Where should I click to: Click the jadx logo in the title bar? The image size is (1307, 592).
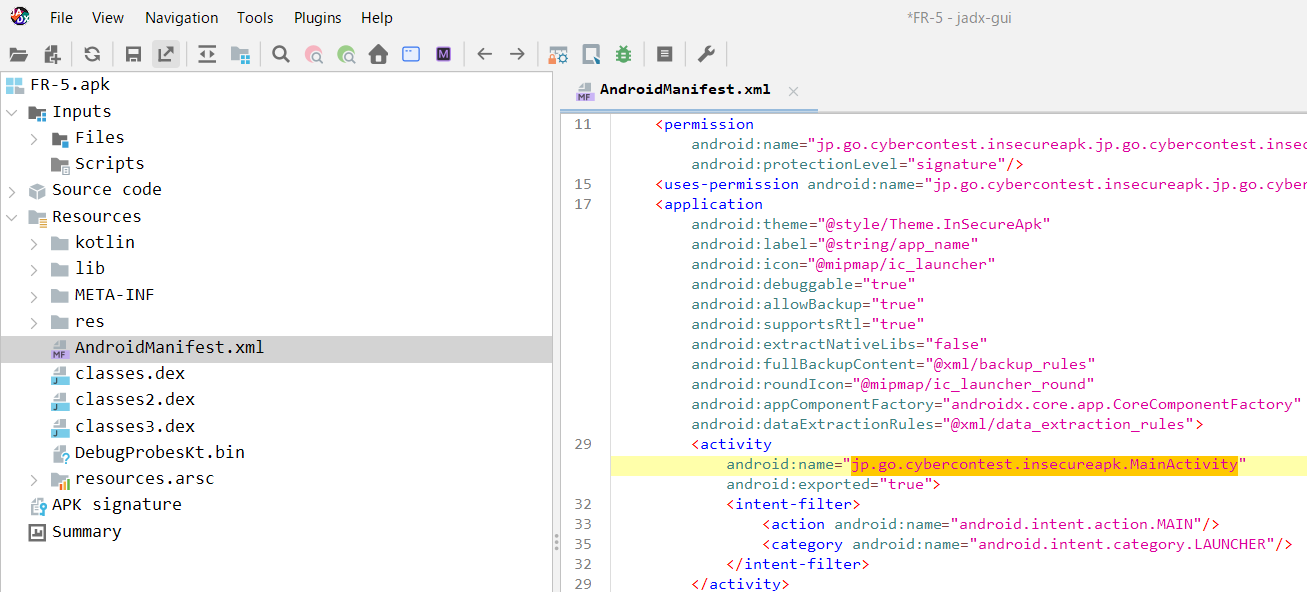pyautogui.click(x=18, y=17)
